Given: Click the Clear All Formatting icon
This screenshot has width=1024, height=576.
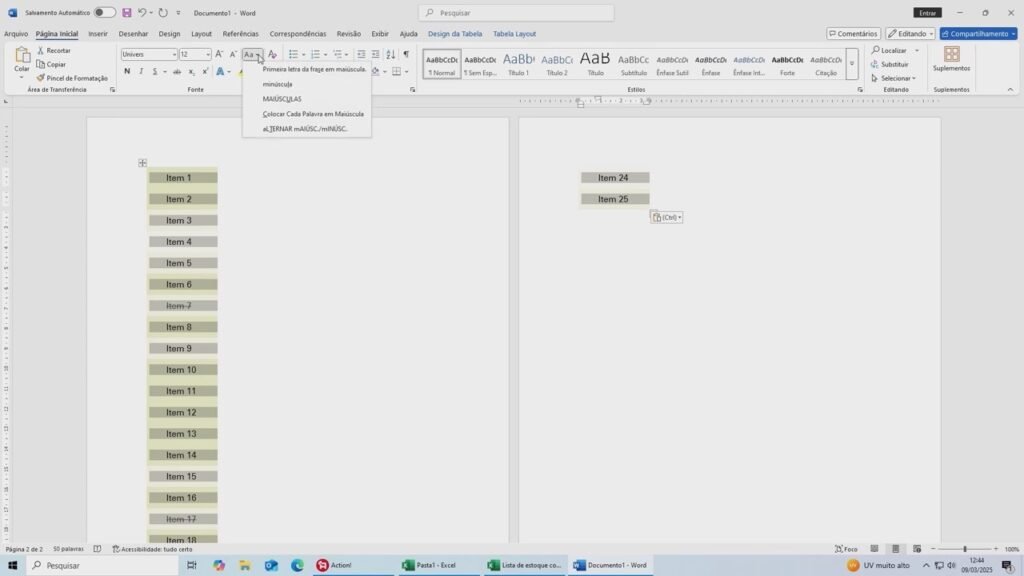Looking at the screenshot, I should [x=272, y=55].
